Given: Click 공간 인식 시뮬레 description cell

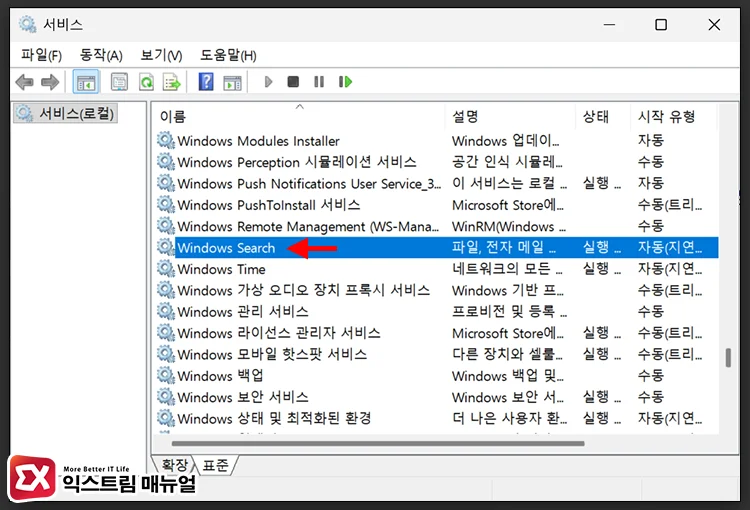Looking at the screenshot, I should point(507,162).
